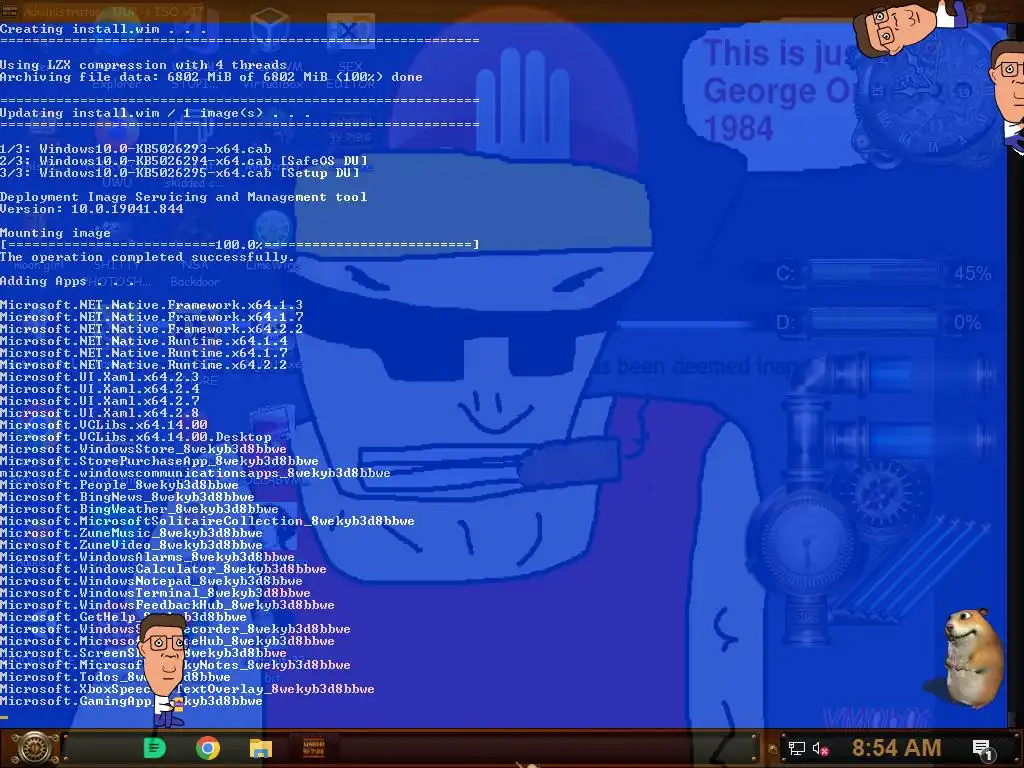Click the steampunk pressure gauge gadget
The height and width of the screenshot is (768, 1024).
pyautogui.click(x=805, y=541)
